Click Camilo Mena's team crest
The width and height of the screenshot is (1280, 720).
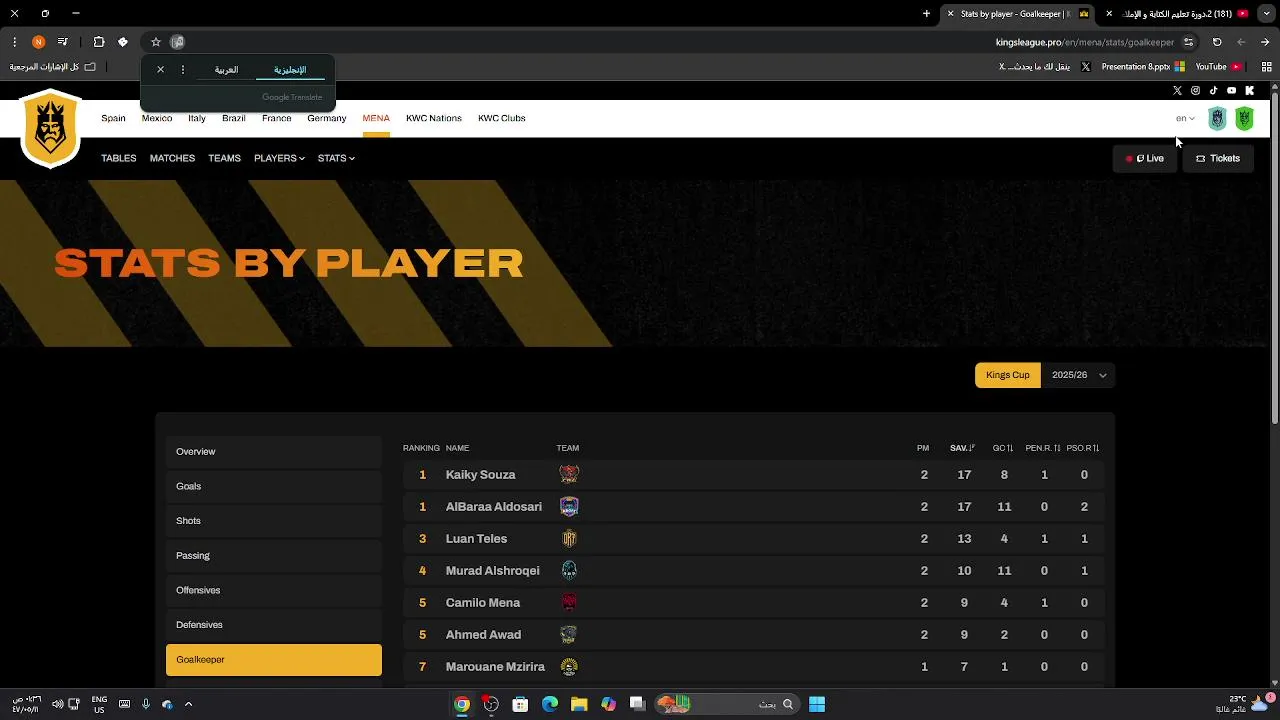pyautogui.click(x=569, y=602)
